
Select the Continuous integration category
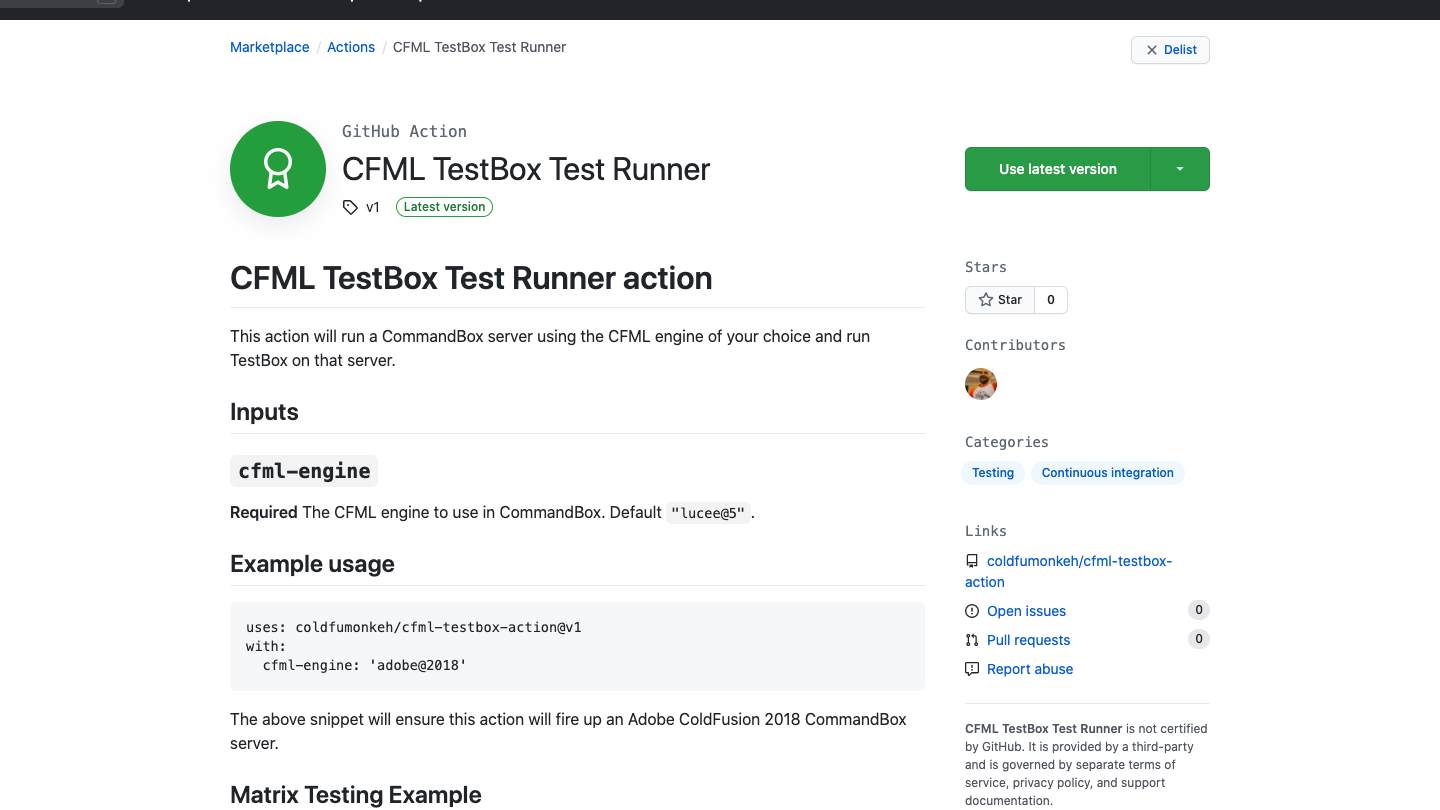[1107, 472]
